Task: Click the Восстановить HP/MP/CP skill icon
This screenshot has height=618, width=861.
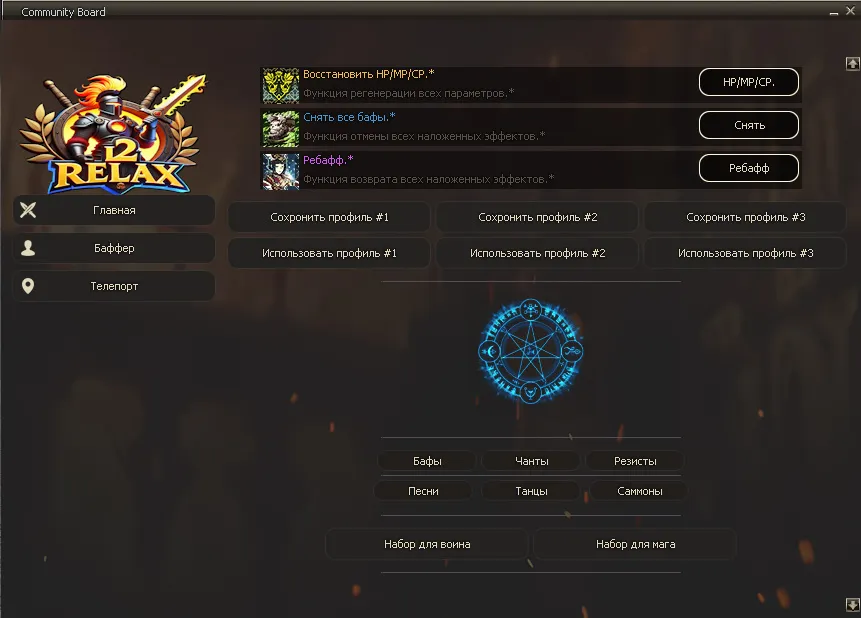Action: pos(281,86)
